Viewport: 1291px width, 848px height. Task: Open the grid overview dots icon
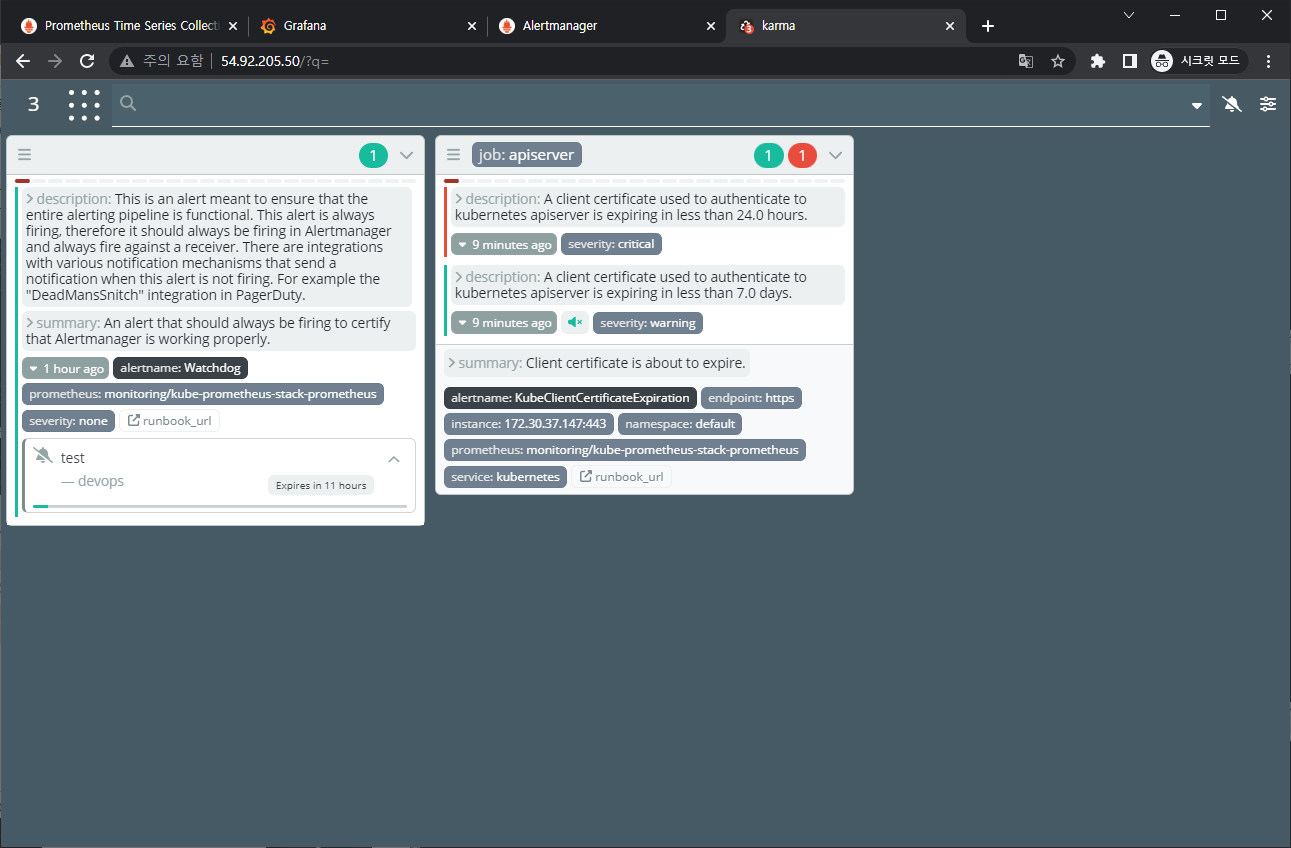click(x=84, y=105)
